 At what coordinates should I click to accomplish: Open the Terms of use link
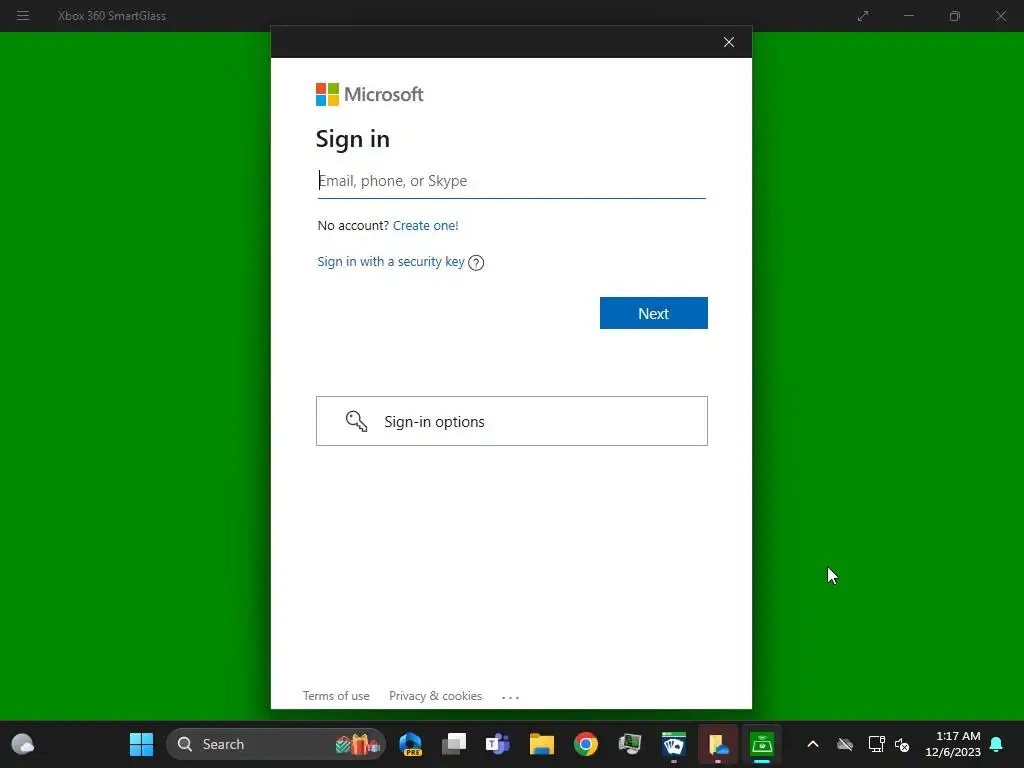tap(336, 696)
